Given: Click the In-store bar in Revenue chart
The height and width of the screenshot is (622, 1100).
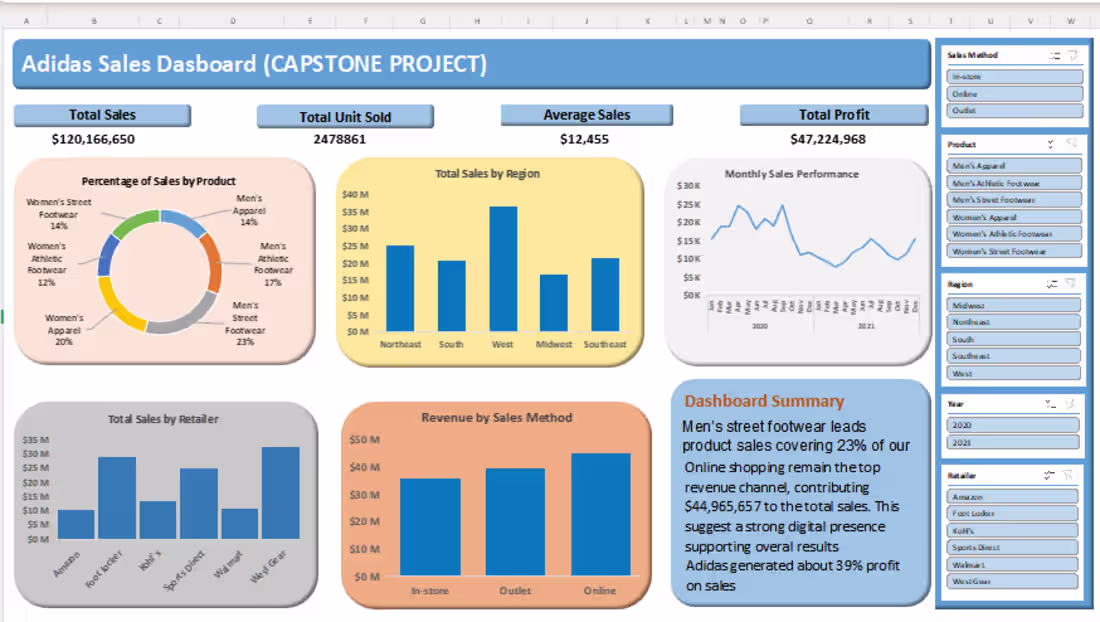Looking at the screenshot, I should click(430, 527).
